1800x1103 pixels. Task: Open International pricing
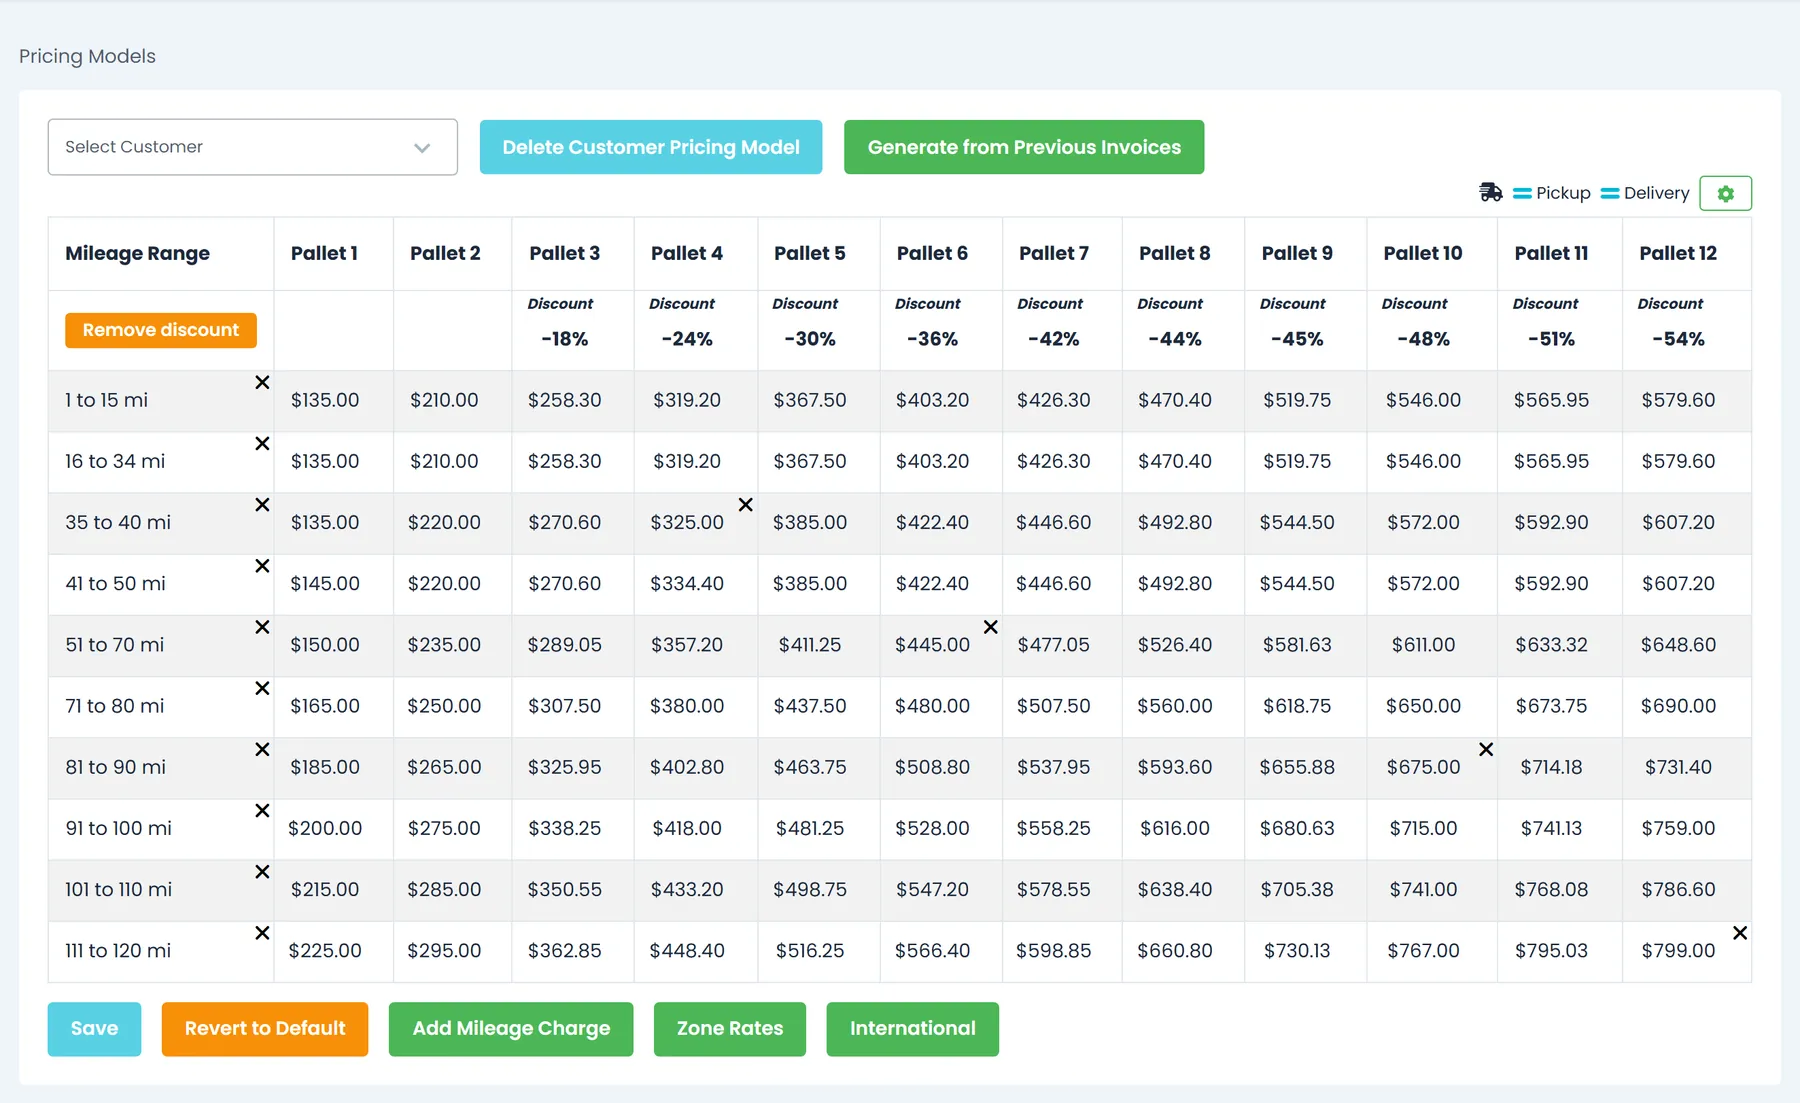[x=913, y=1029]
